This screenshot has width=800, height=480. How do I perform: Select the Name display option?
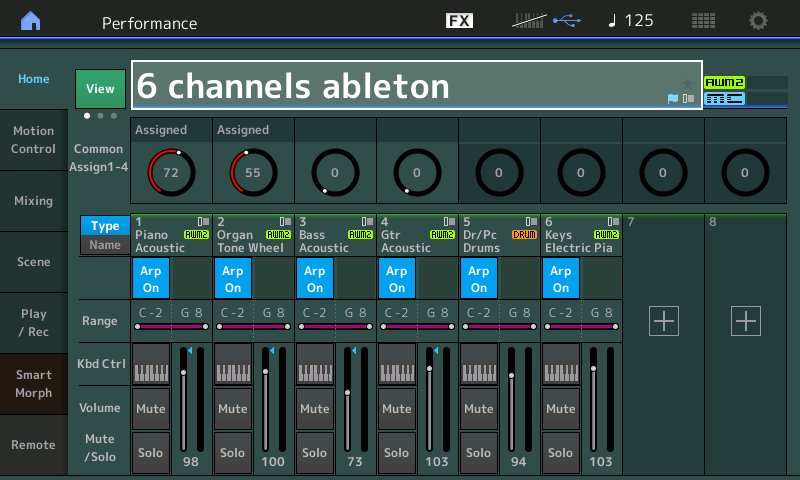coord(105,245)
